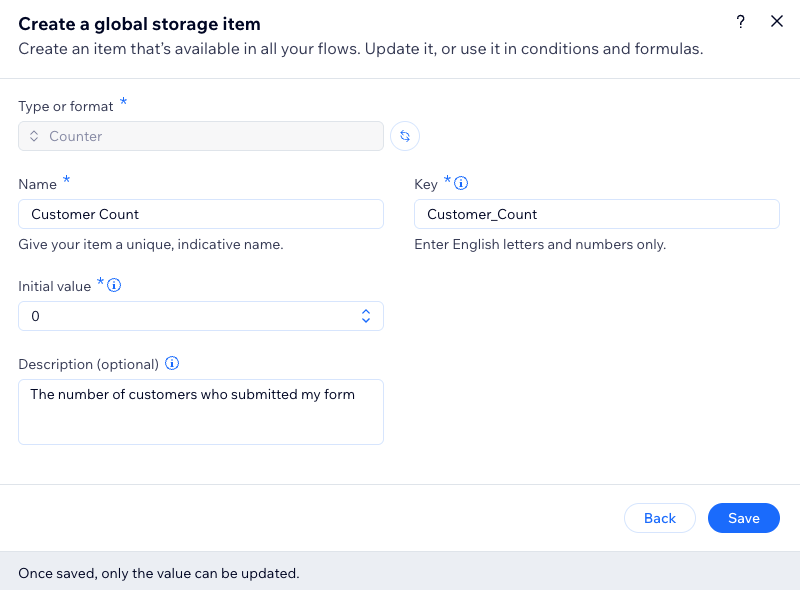Click the Customer Count name field
This screenshot has height=590, width=800.
click(x=200, y=214)
